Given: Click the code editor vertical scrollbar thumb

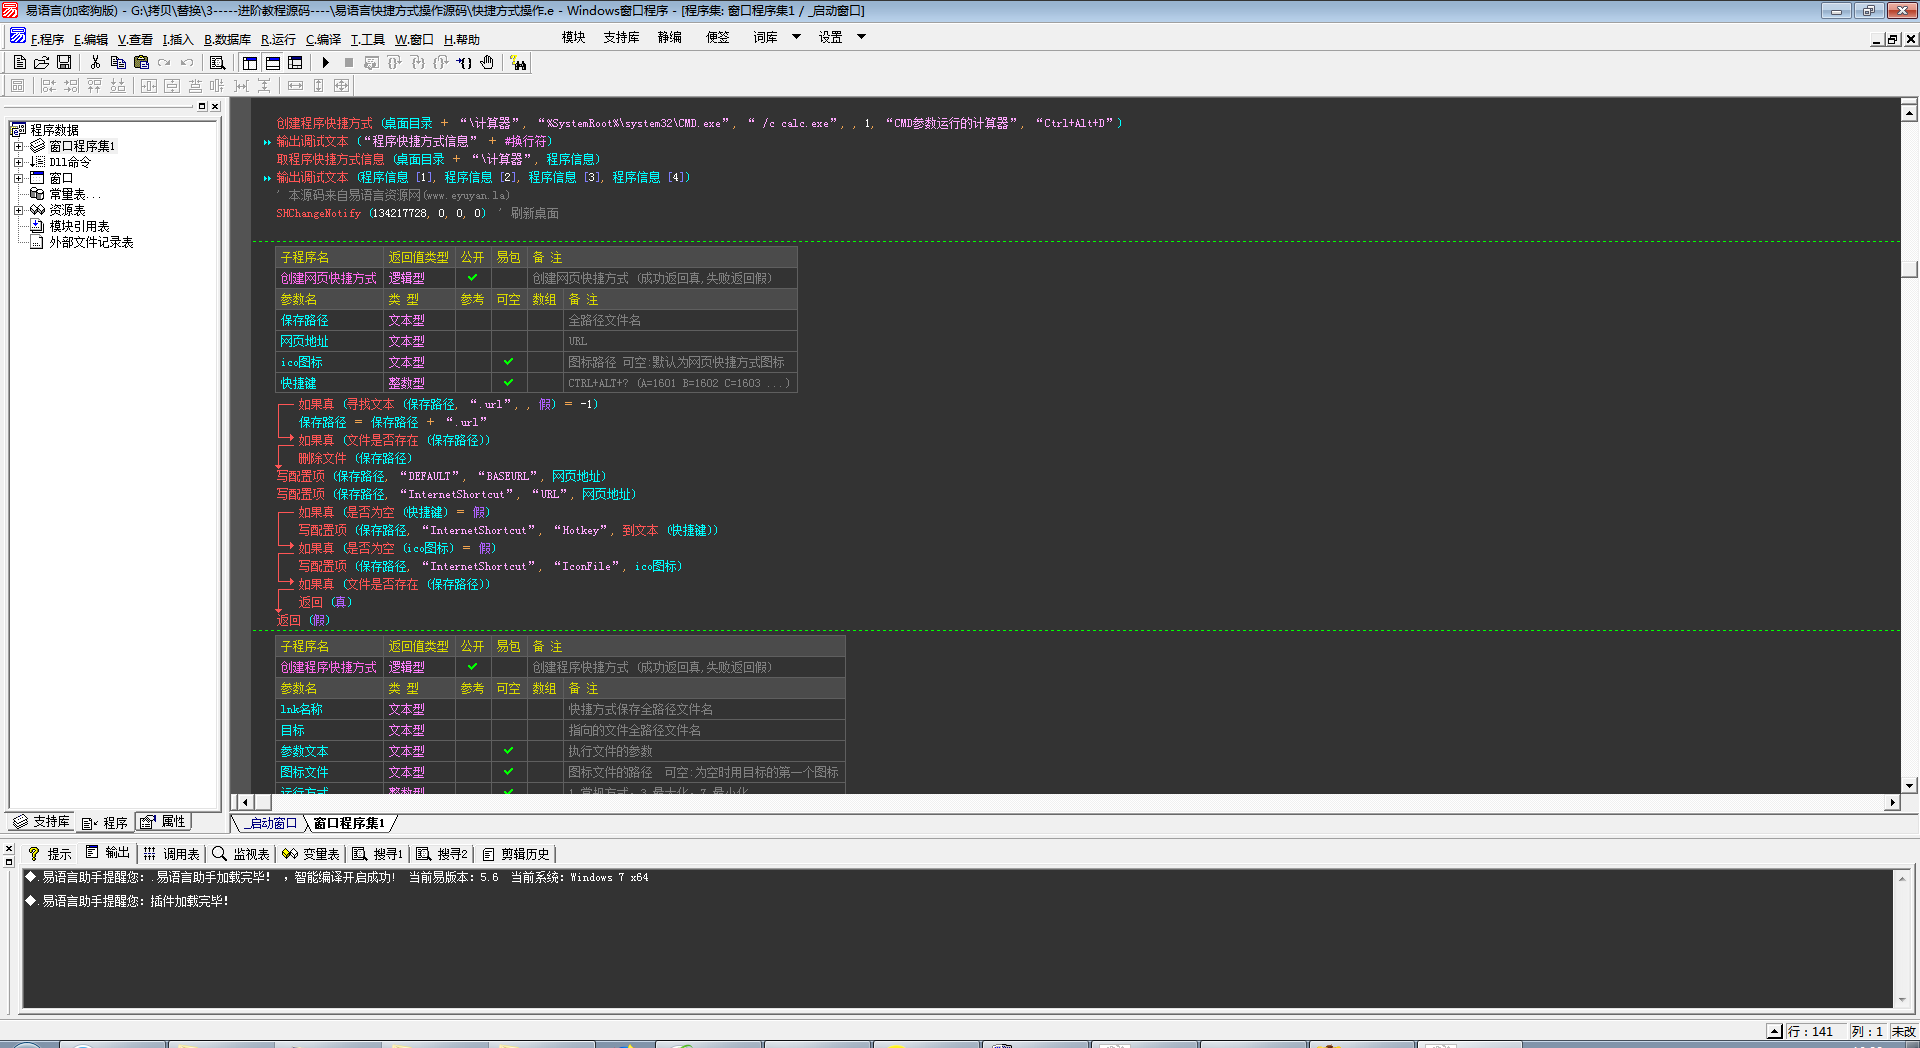Looking at the screenshot, I should coord(1909,269).
